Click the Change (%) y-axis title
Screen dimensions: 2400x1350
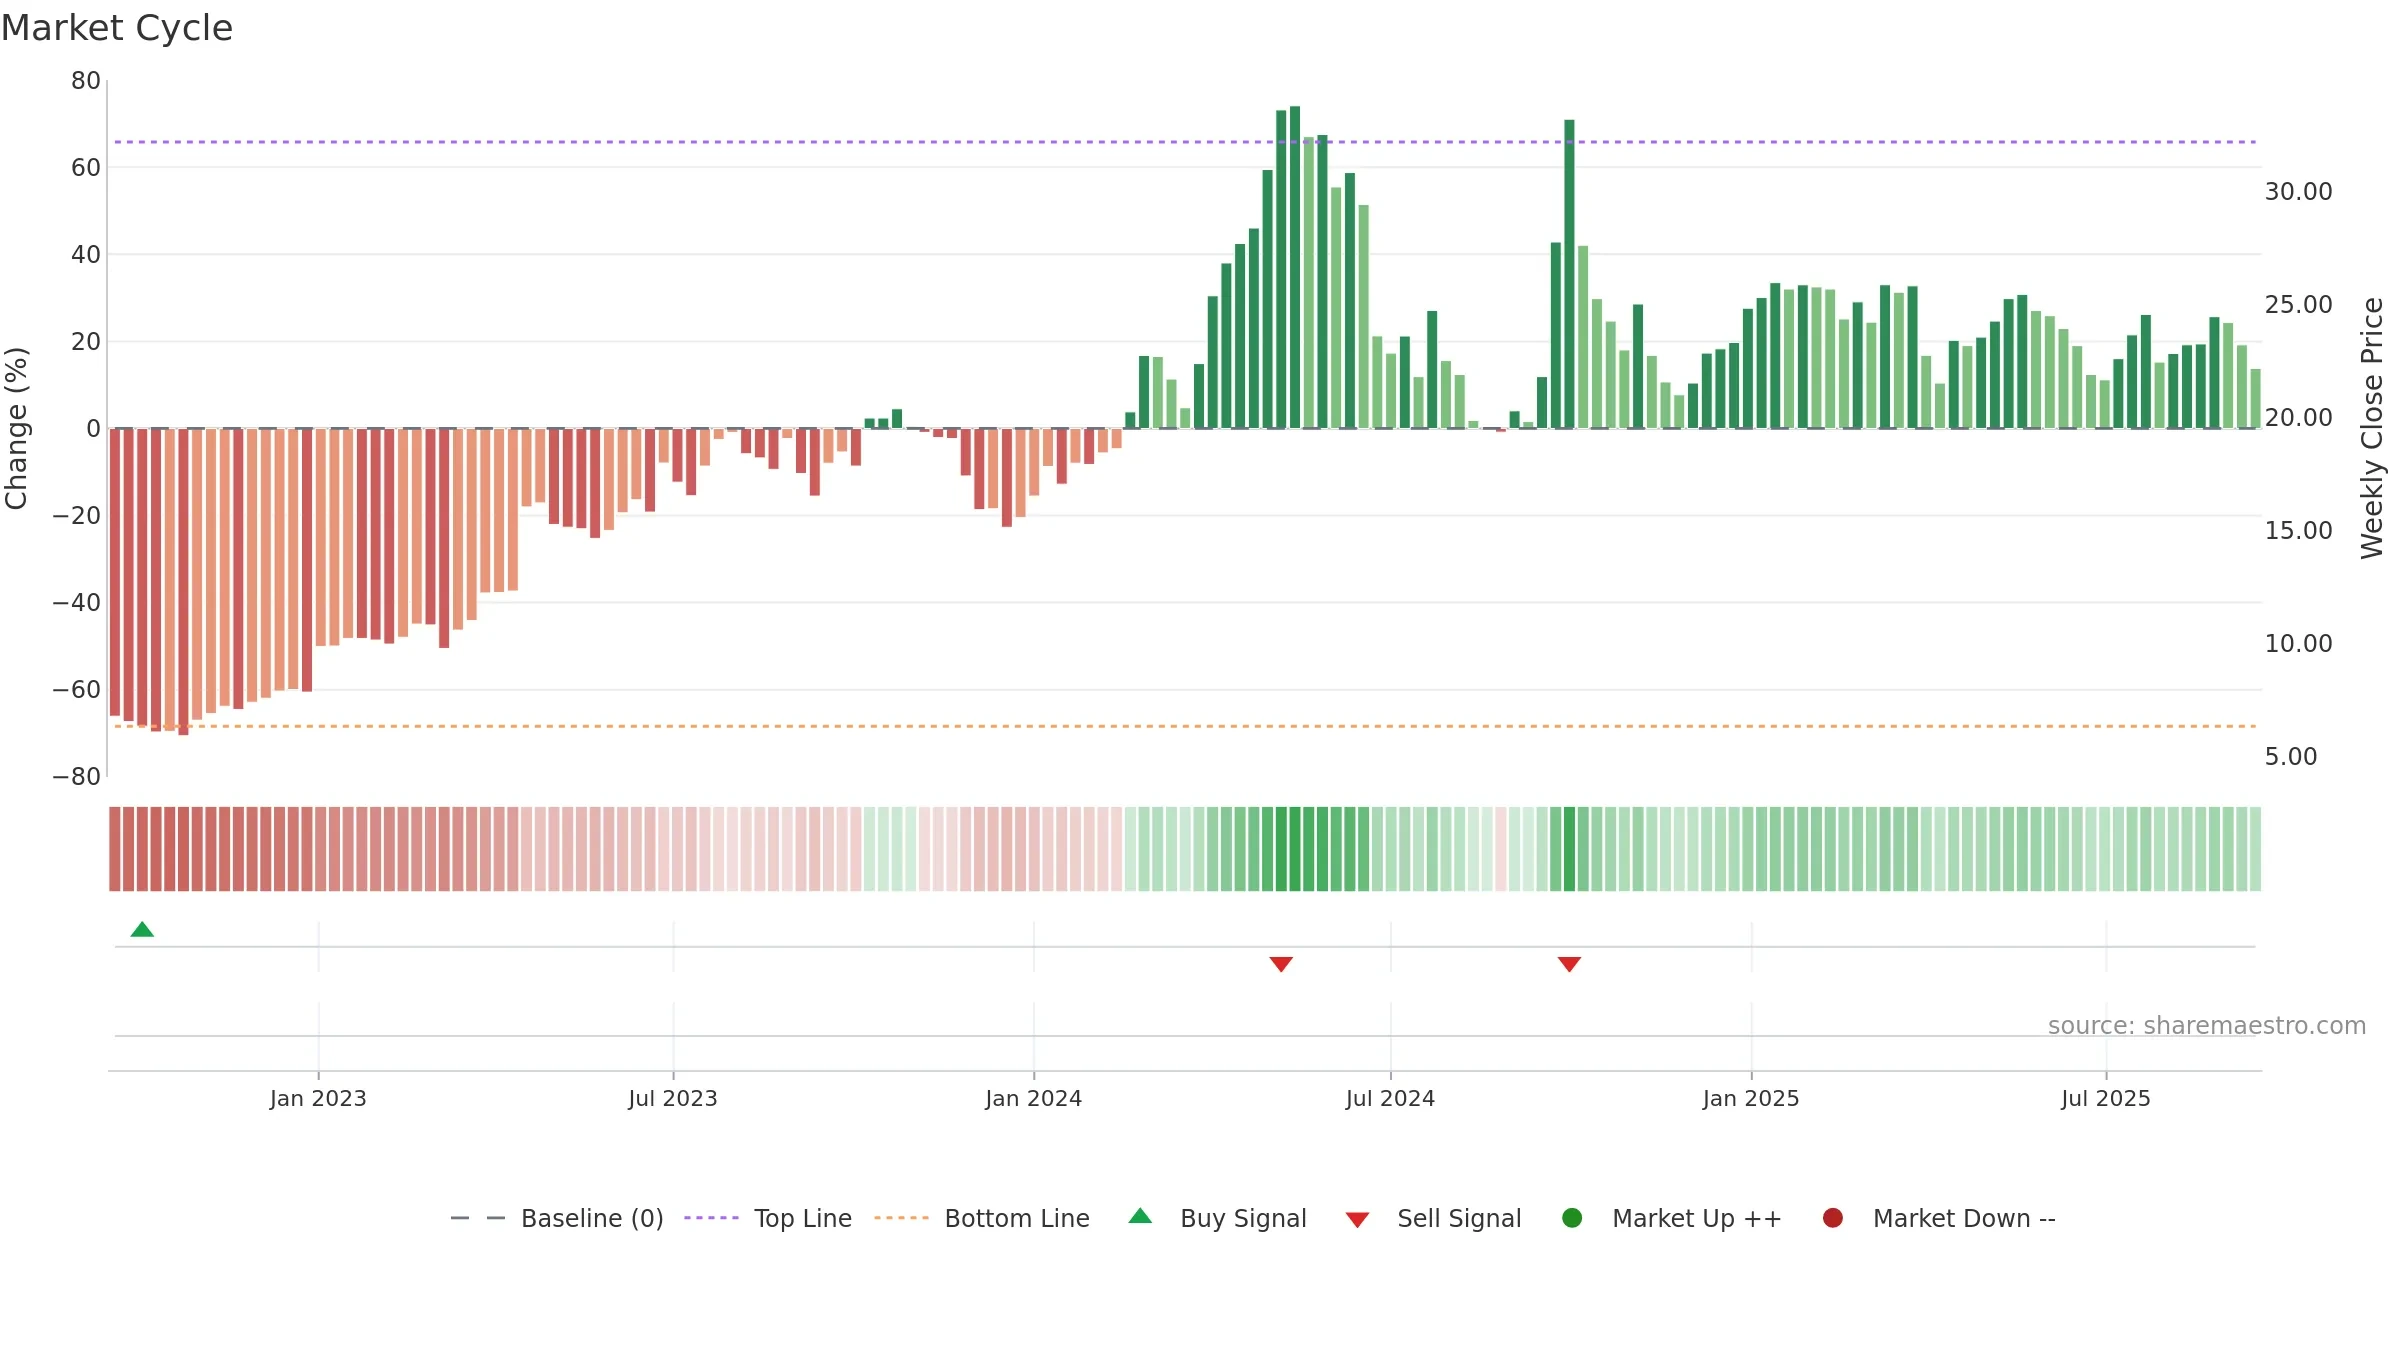coord(16,428)
